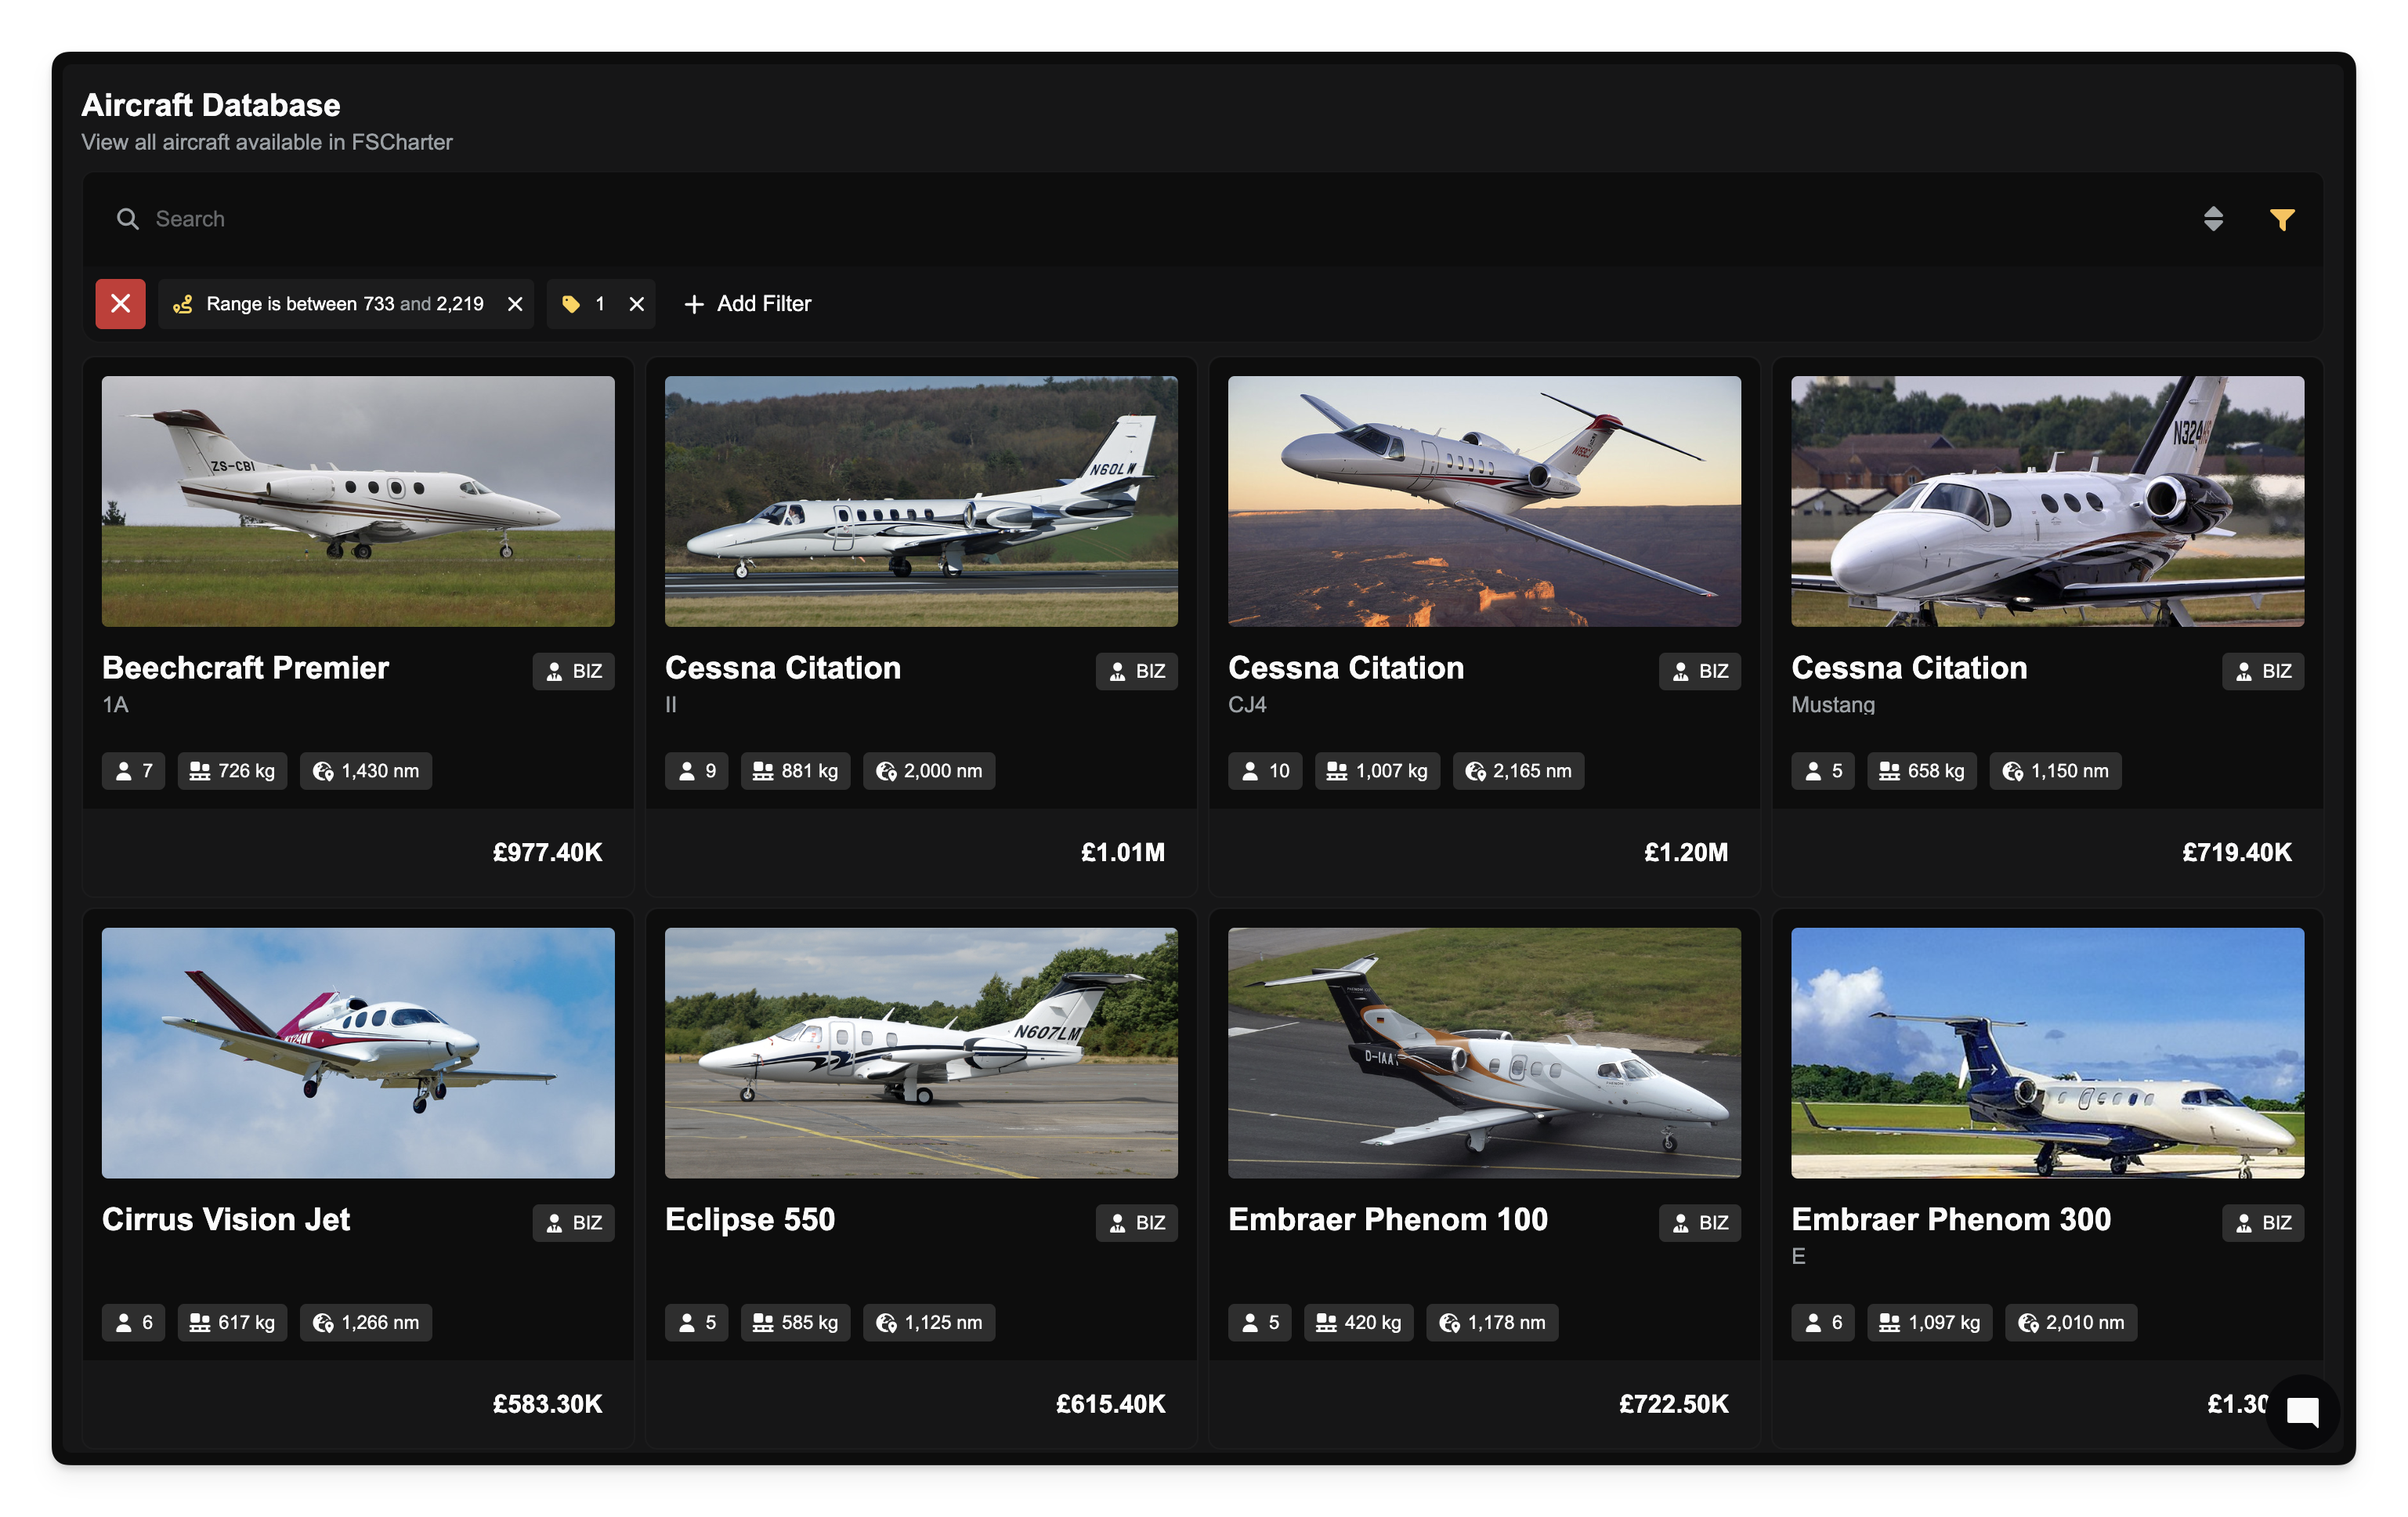Open the Cirrus Vision Jet title

(226, 1219)
